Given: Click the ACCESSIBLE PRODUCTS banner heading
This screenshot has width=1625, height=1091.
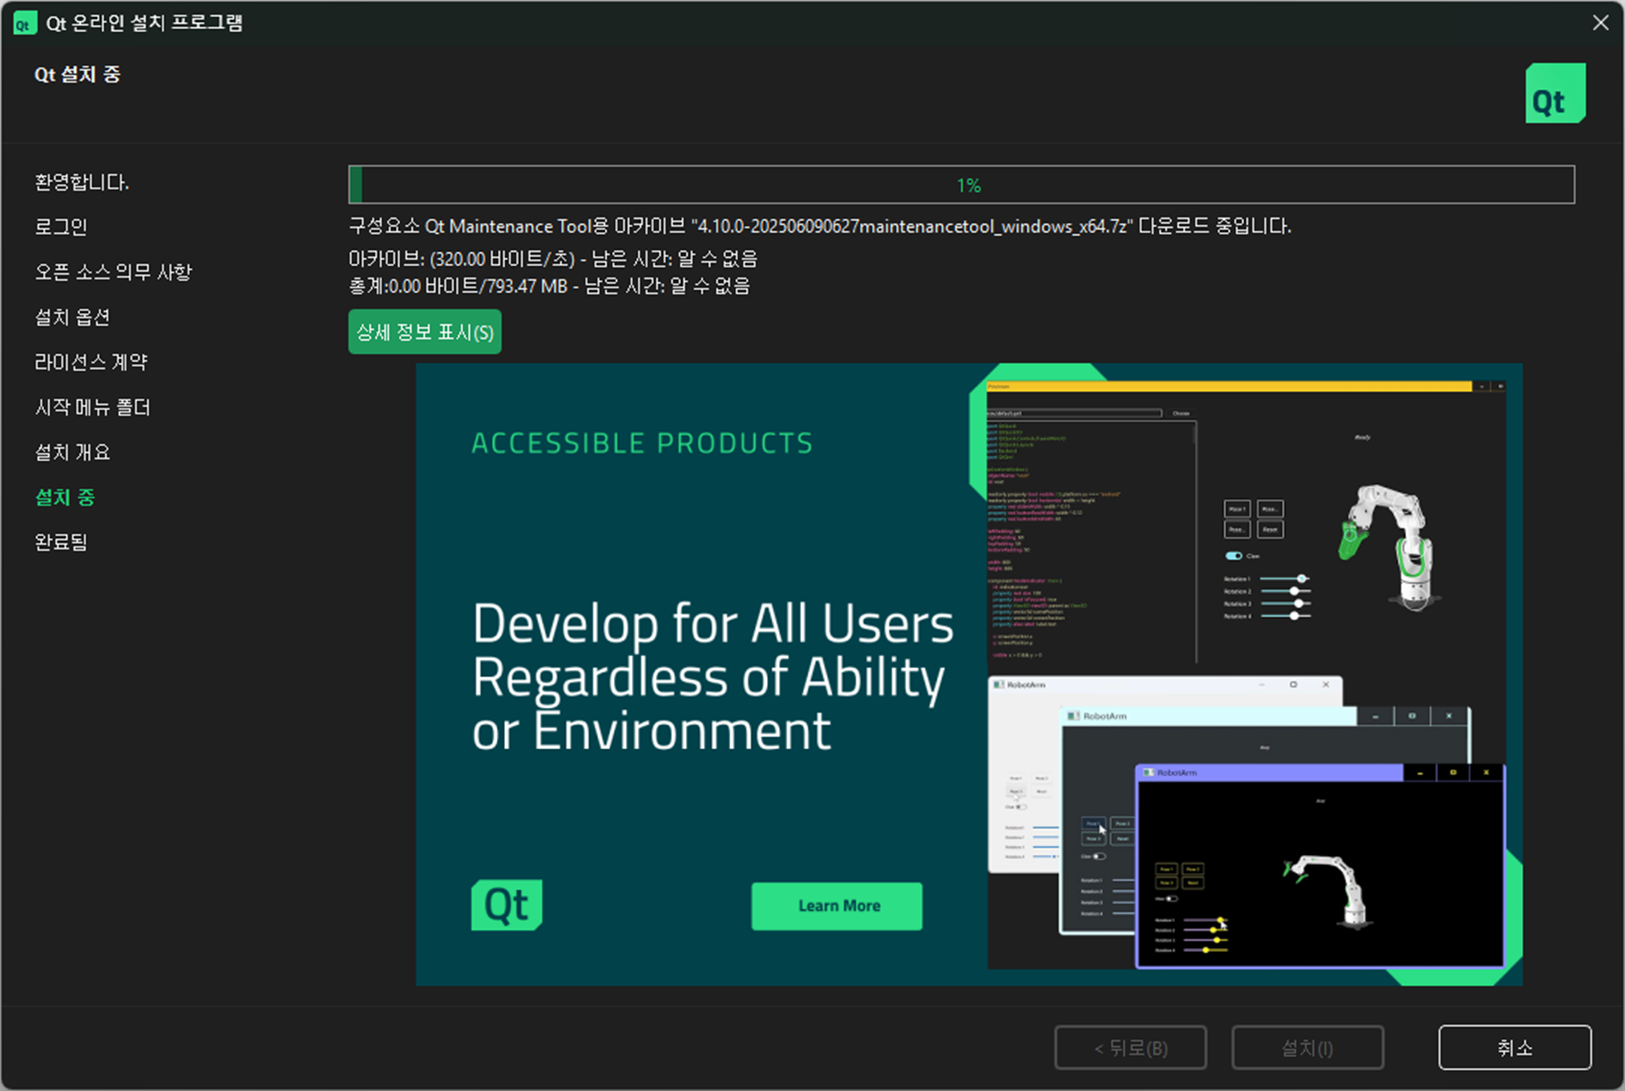Looking at the screenshot, I should 642,443.
